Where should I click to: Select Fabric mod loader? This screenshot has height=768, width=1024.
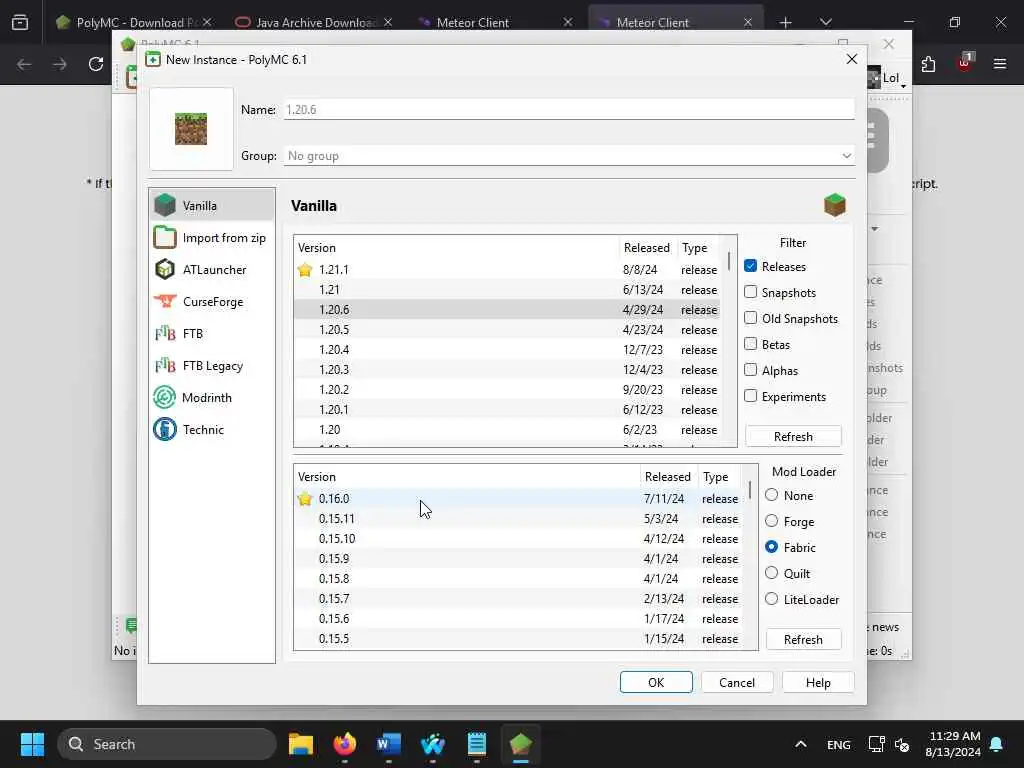pyautogui.click(x=771, y=547)
